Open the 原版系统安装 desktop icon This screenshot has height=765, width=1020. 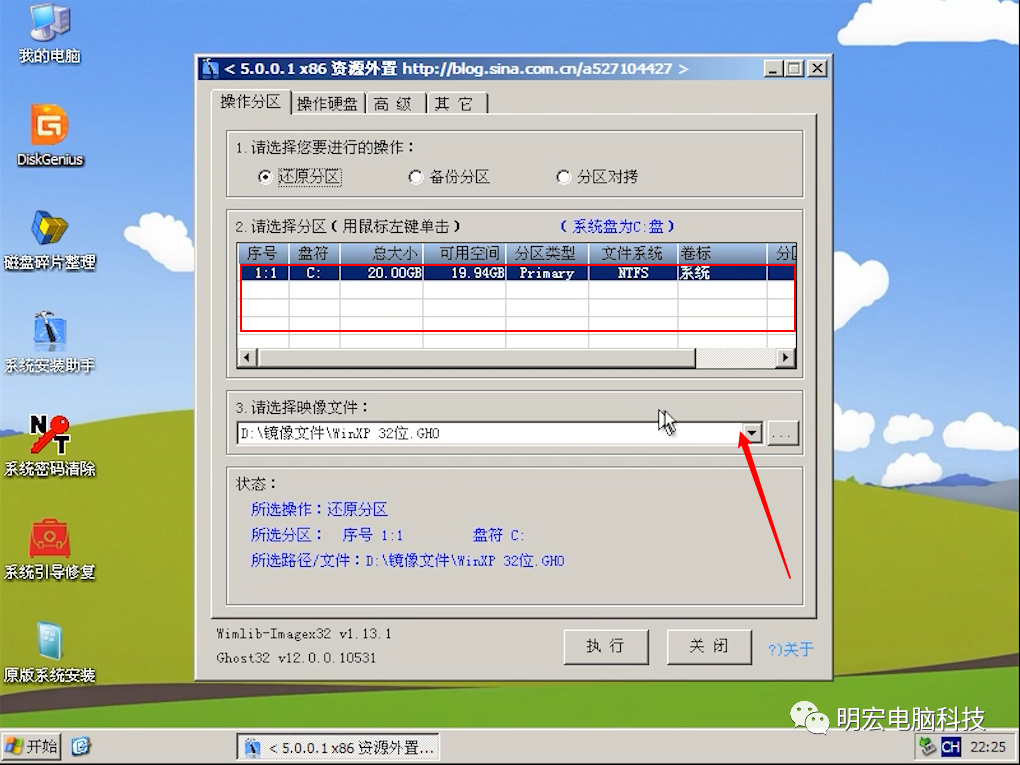click(x=49, y=643)
